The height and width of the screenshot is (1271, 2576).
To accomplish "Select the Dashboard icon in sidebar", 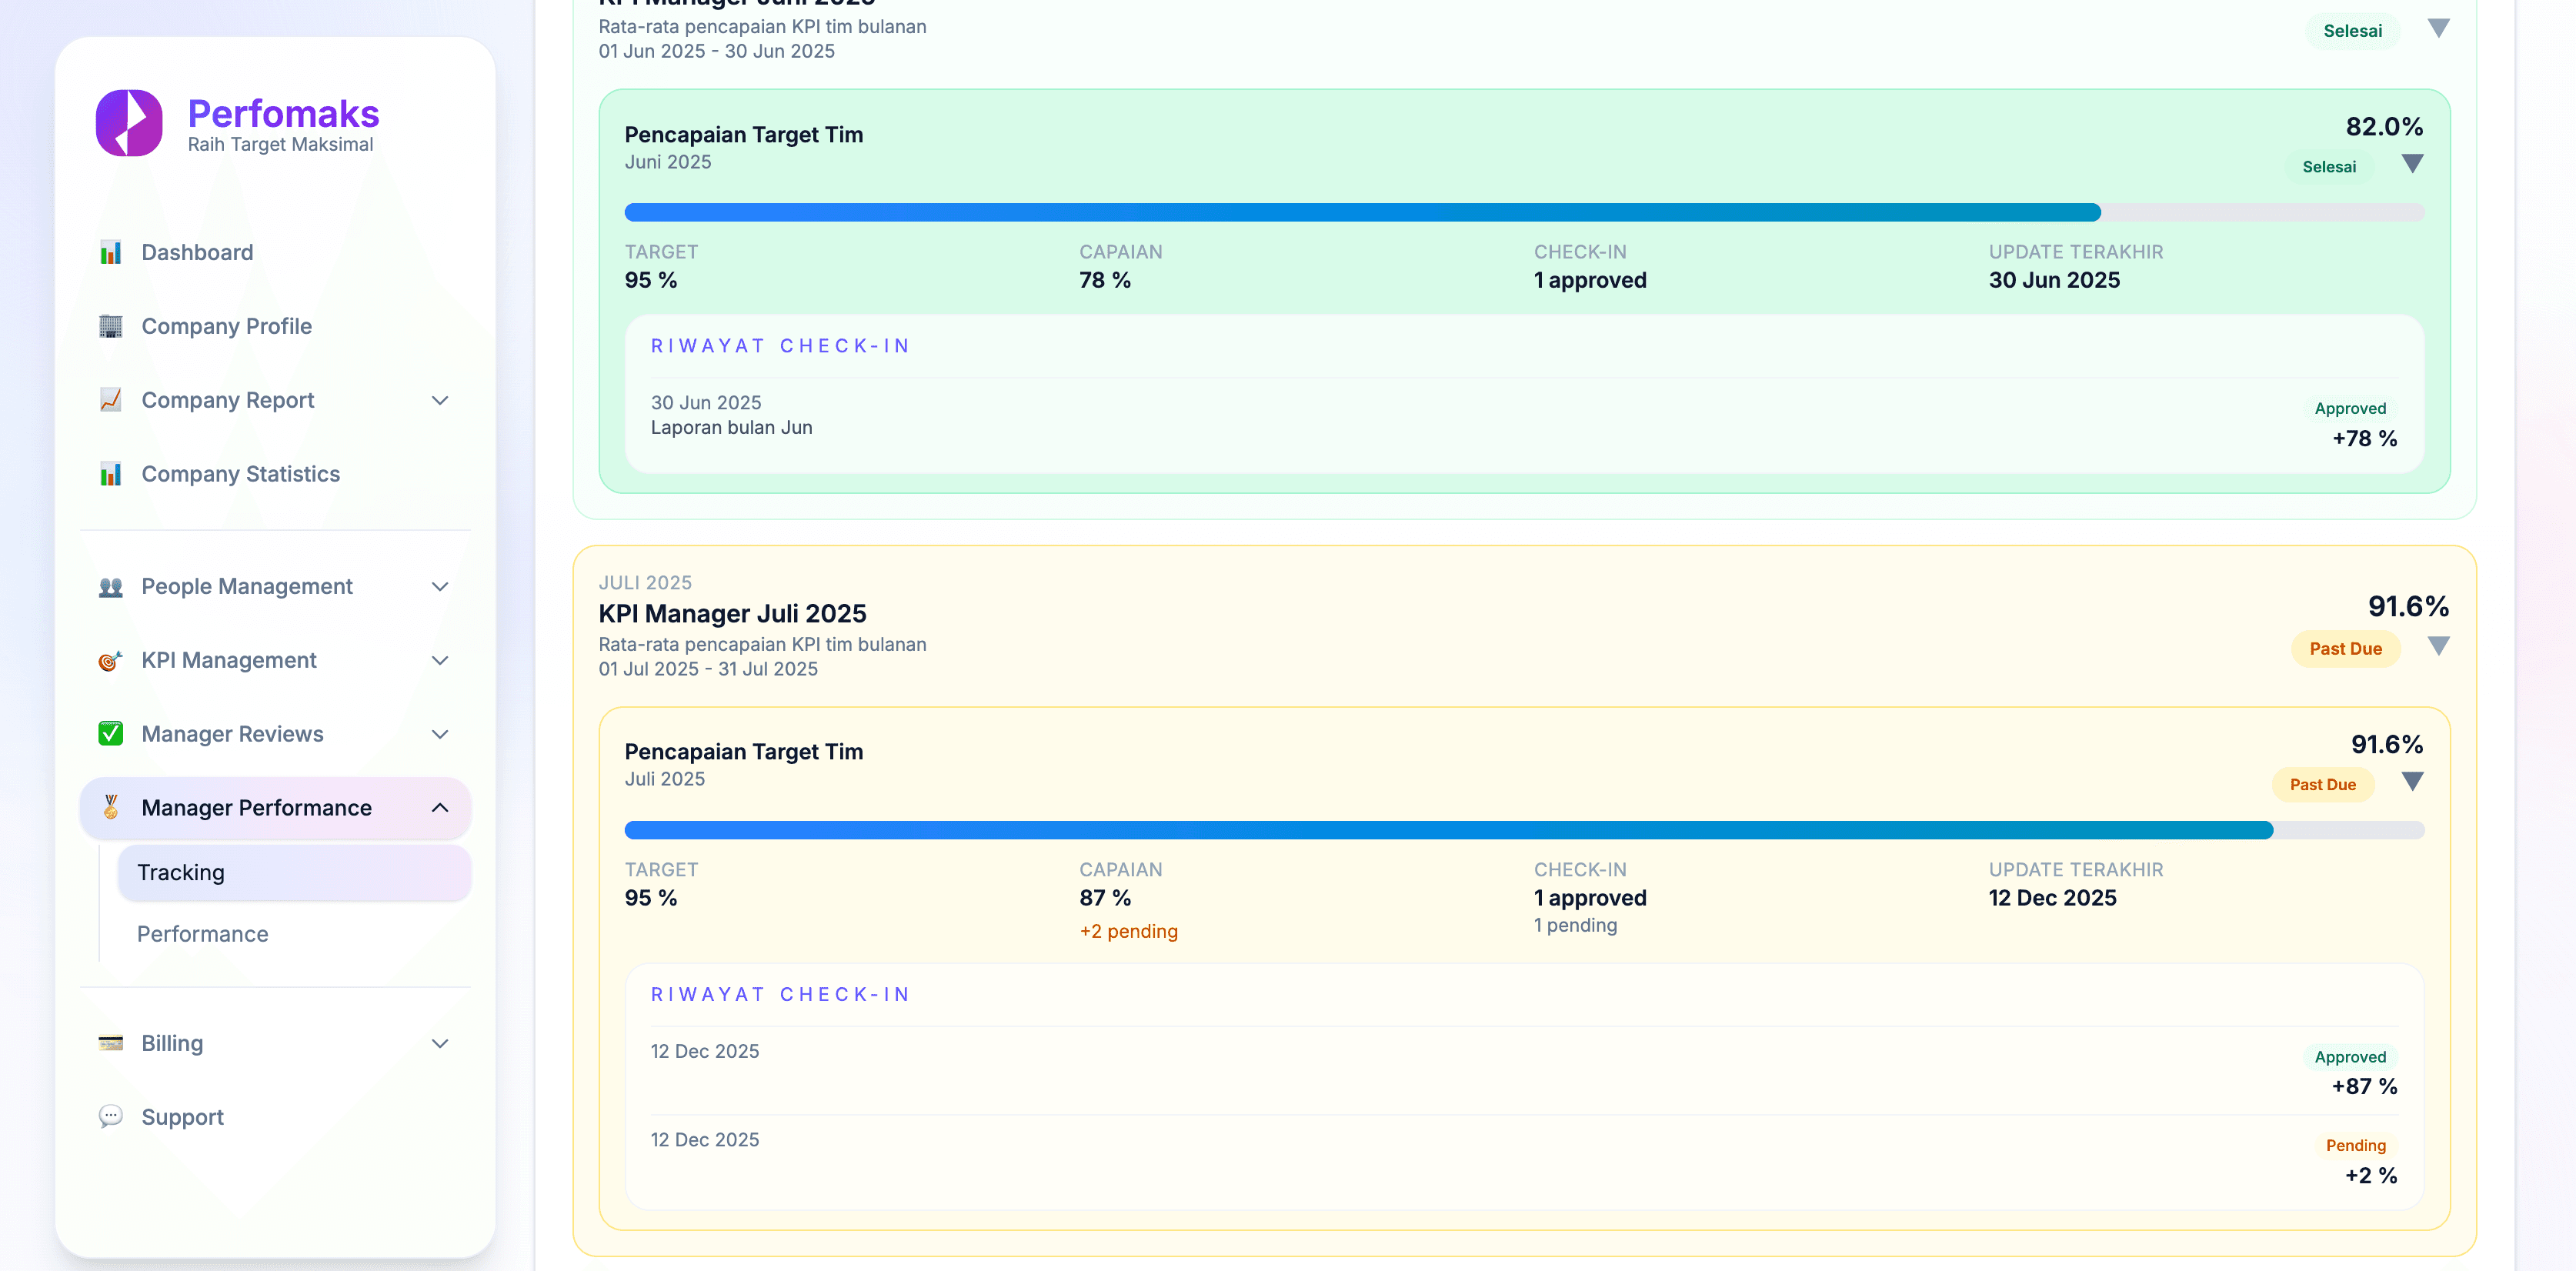I will [110, 252].
